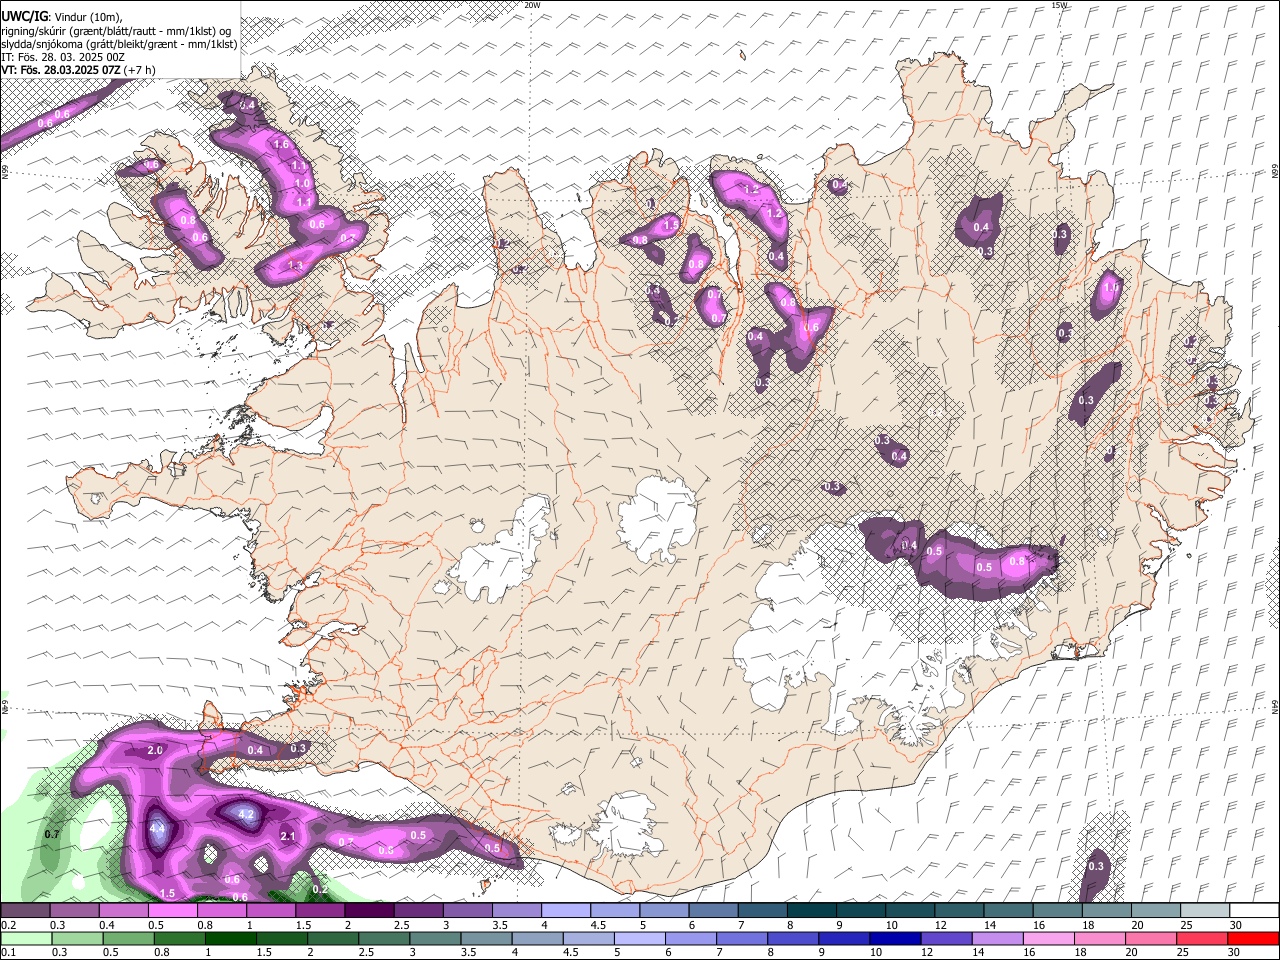Click the '18' label on the upper legend row
The height and width of the screenshot is (960, 1280).
tap(1087, 925)
